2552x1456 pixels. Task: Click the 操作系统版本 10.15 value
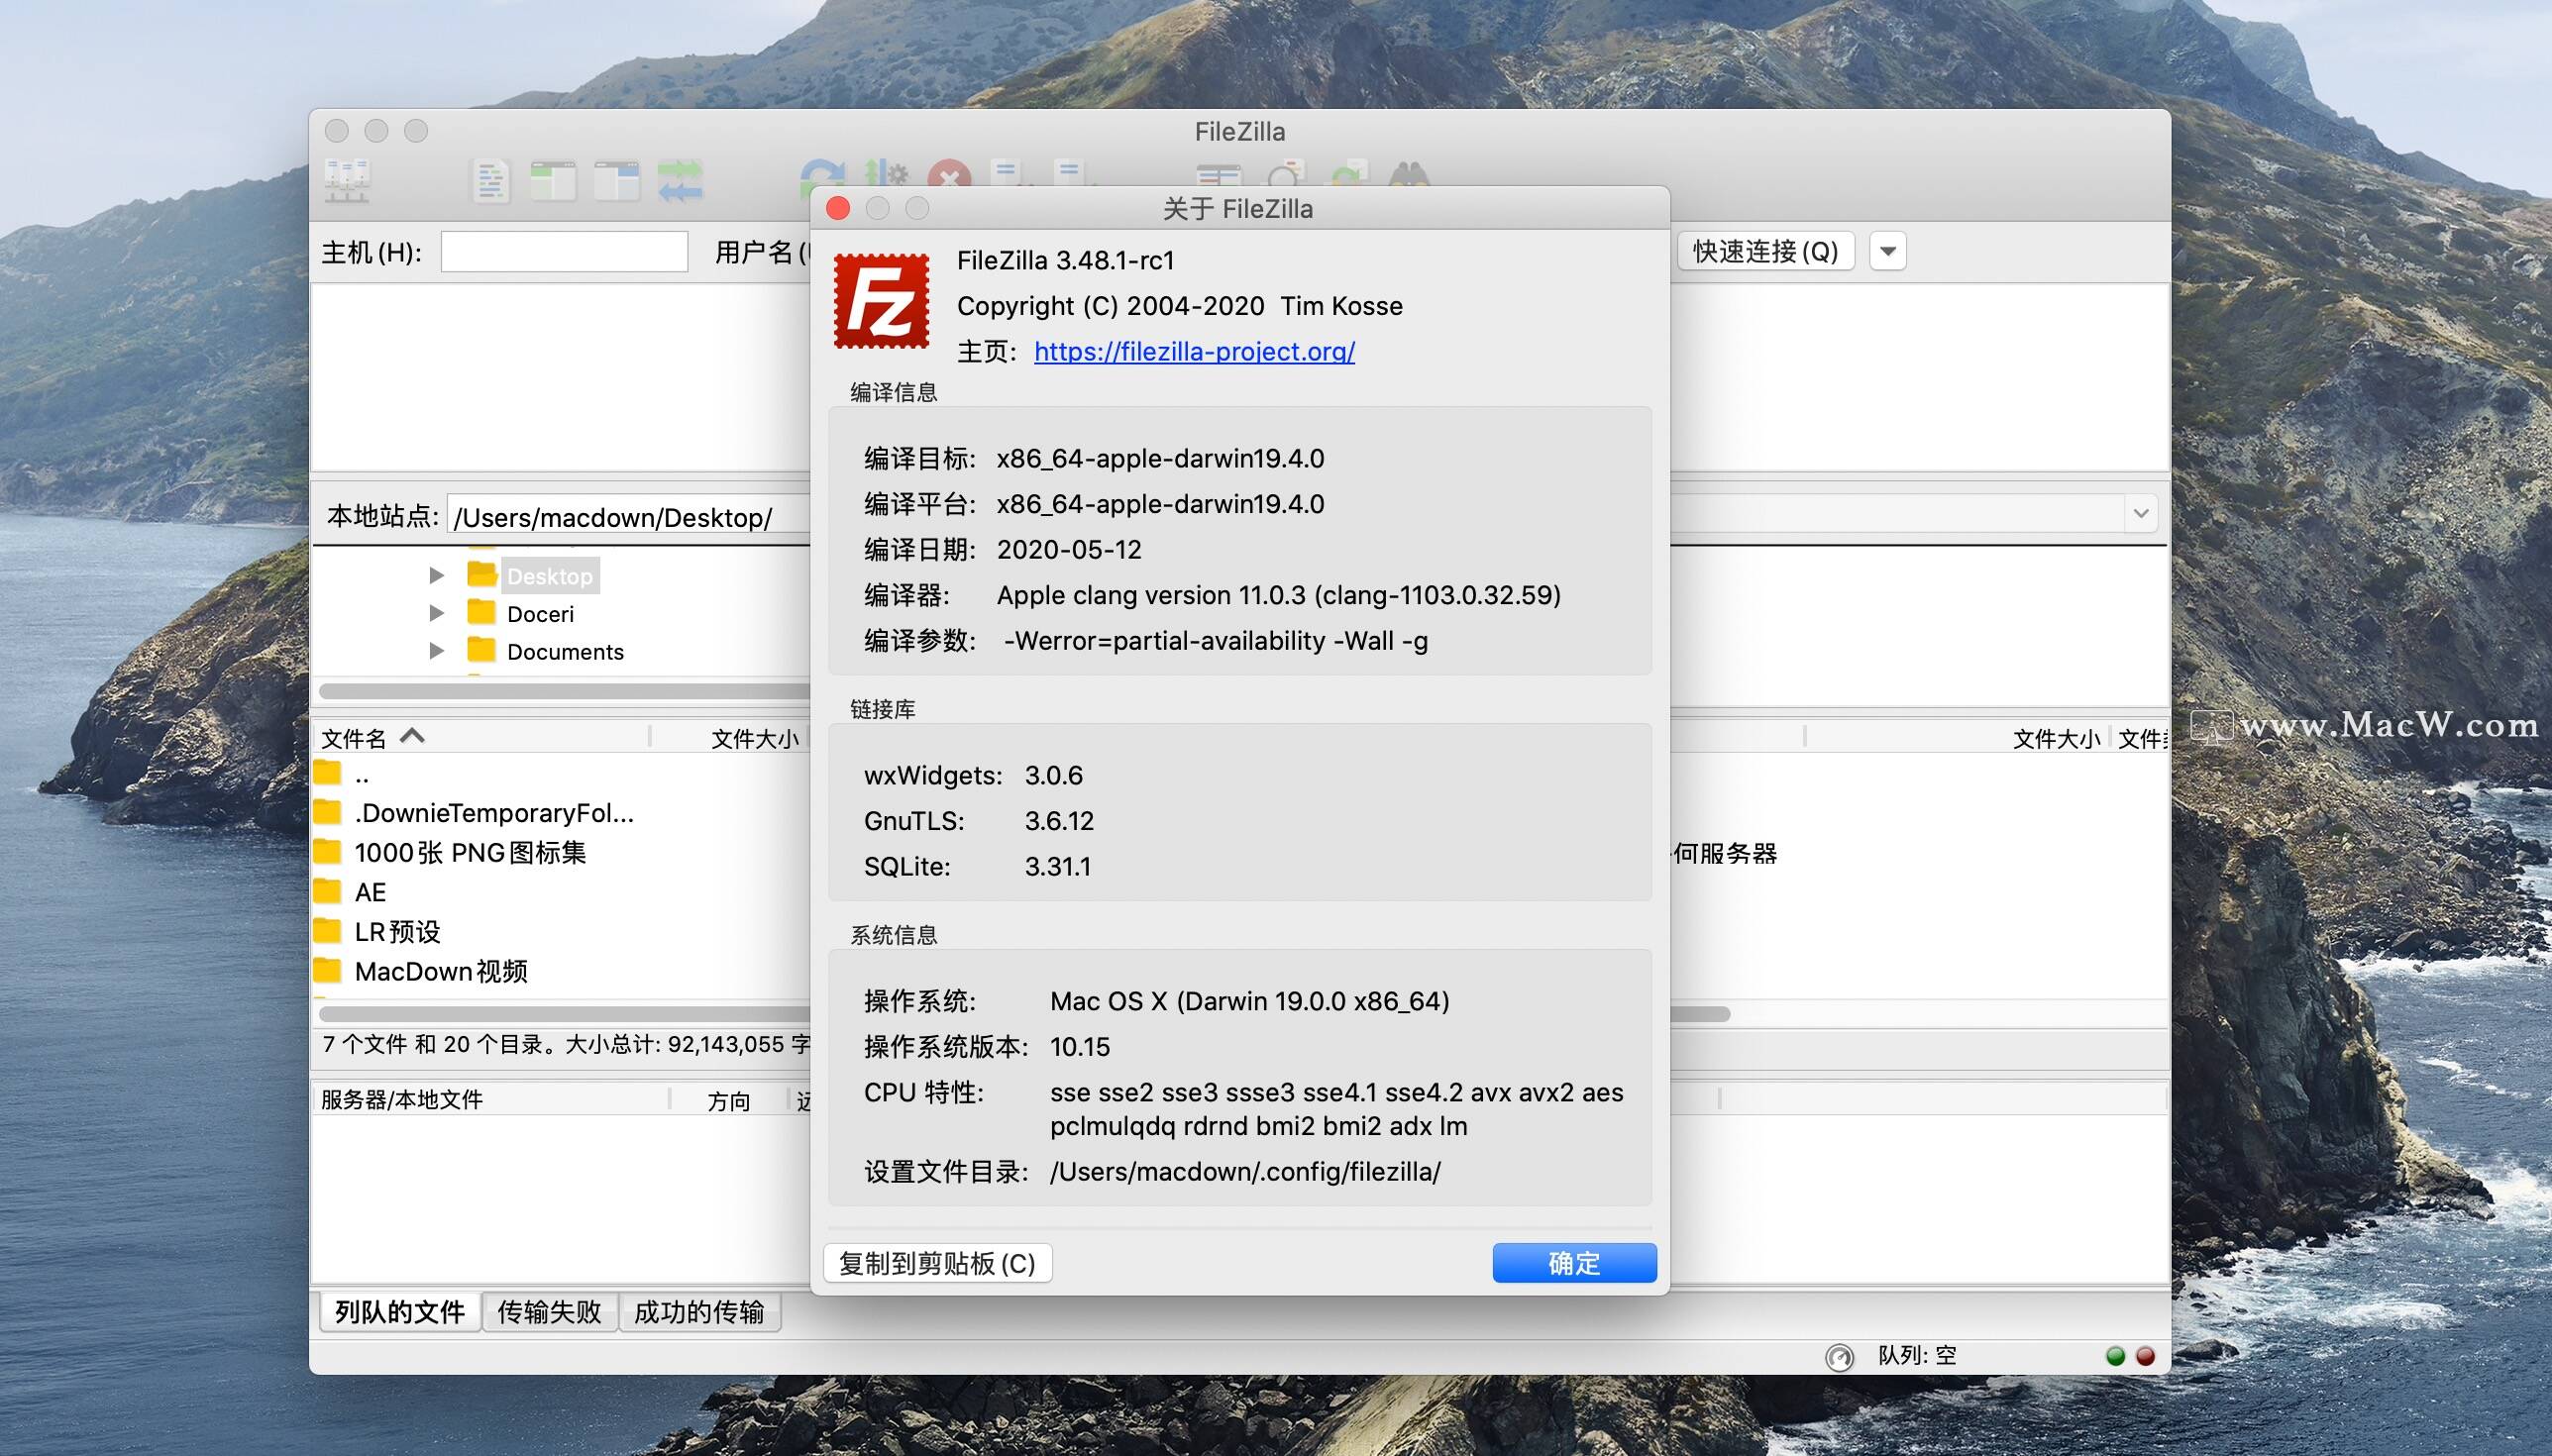pyautogui.click(x=1080, y=1047)
